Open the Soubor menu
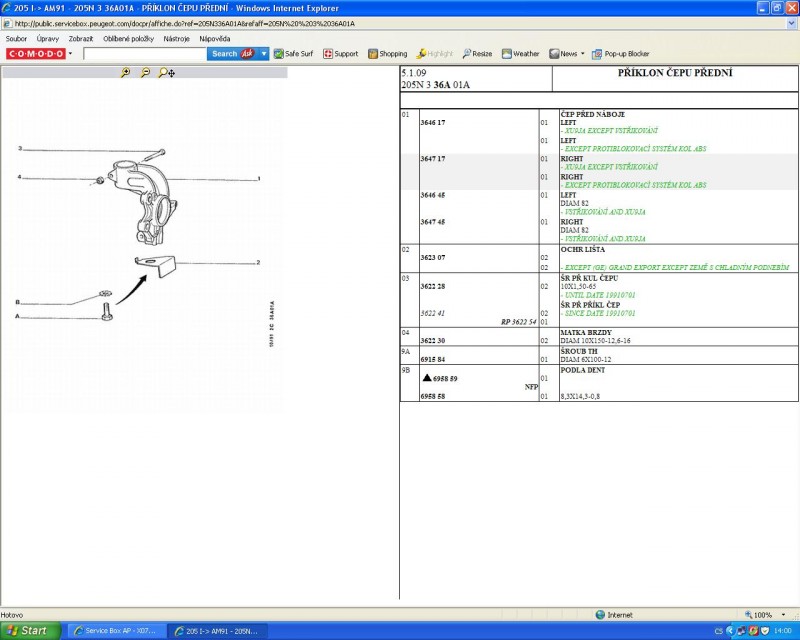Screen dimensions: 800x640 click(x=16, y=39)
